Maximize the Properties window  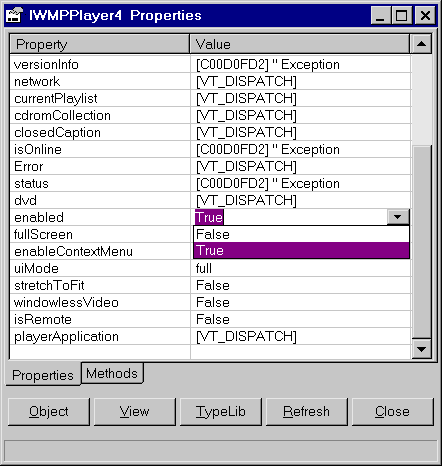click(x=402, y=15)
